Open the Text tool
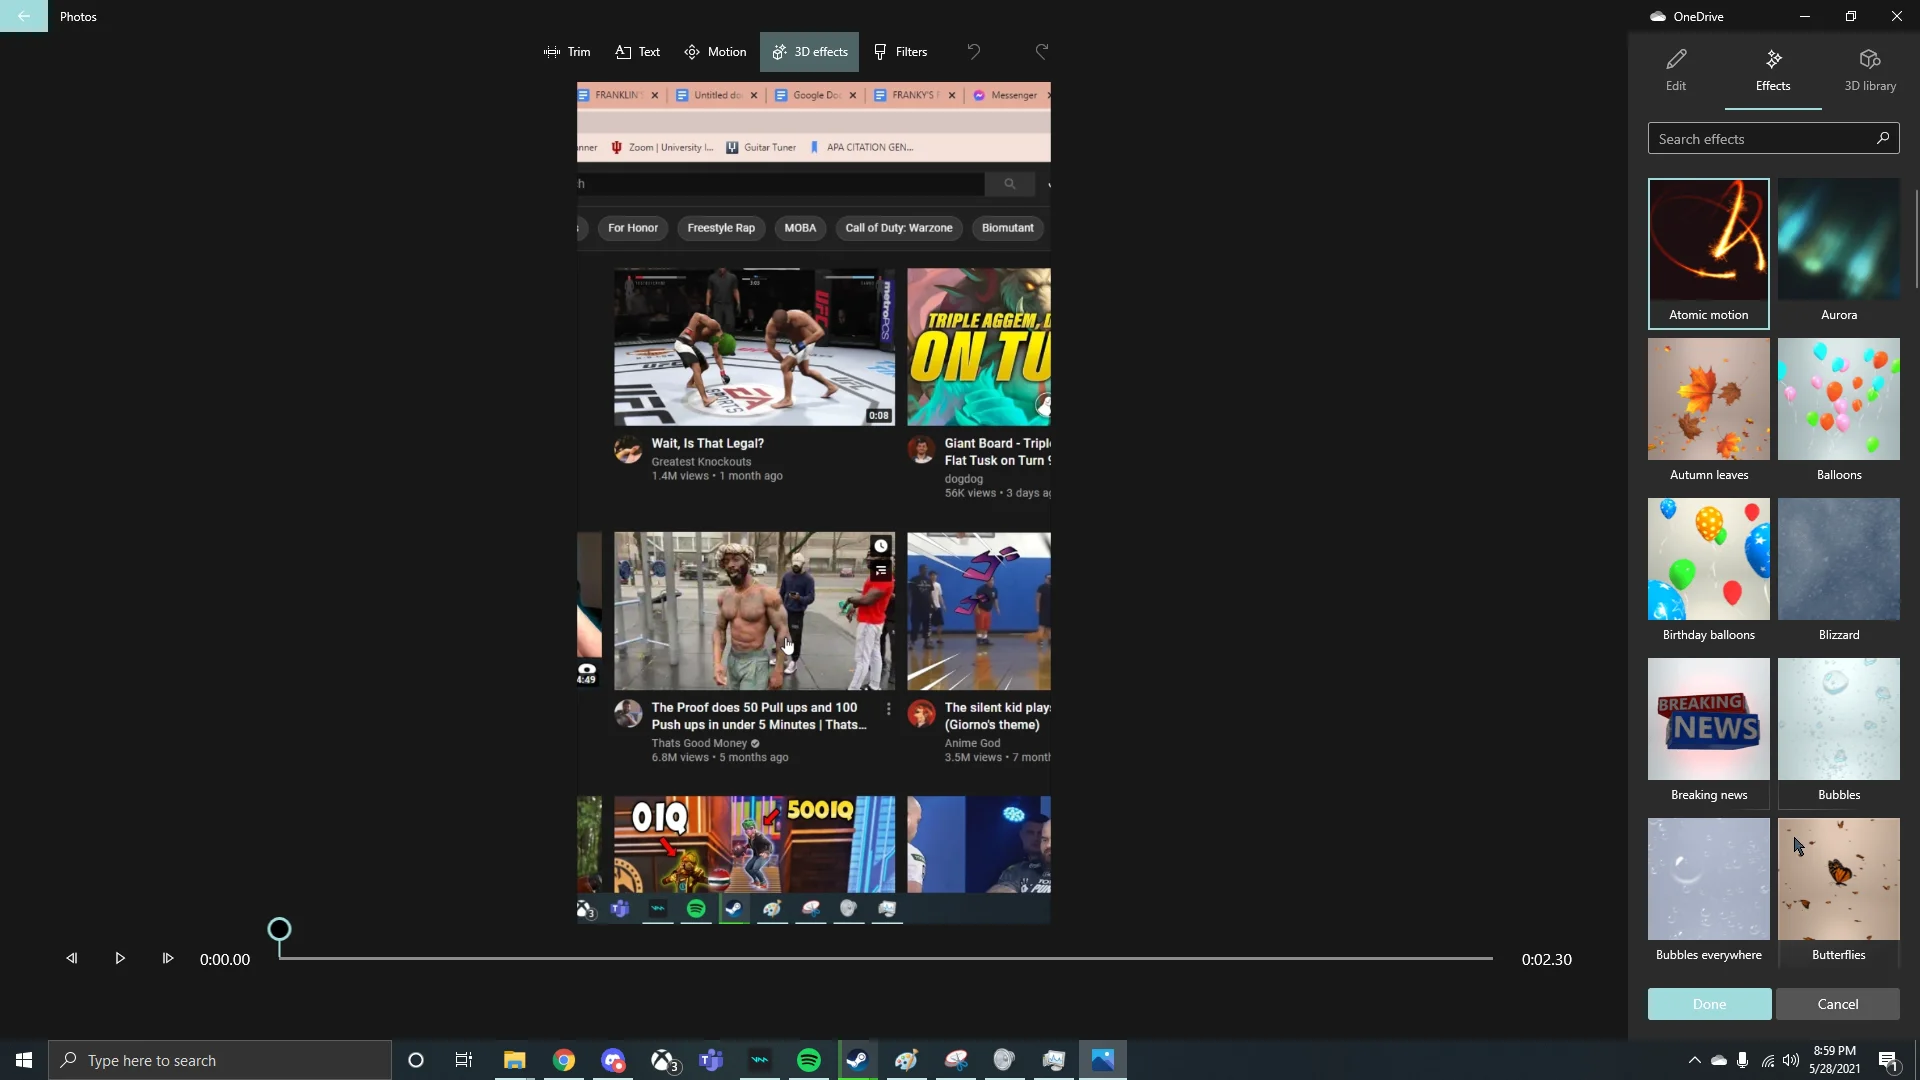This screenshot has height=1080, width=1920. (637, 51)
